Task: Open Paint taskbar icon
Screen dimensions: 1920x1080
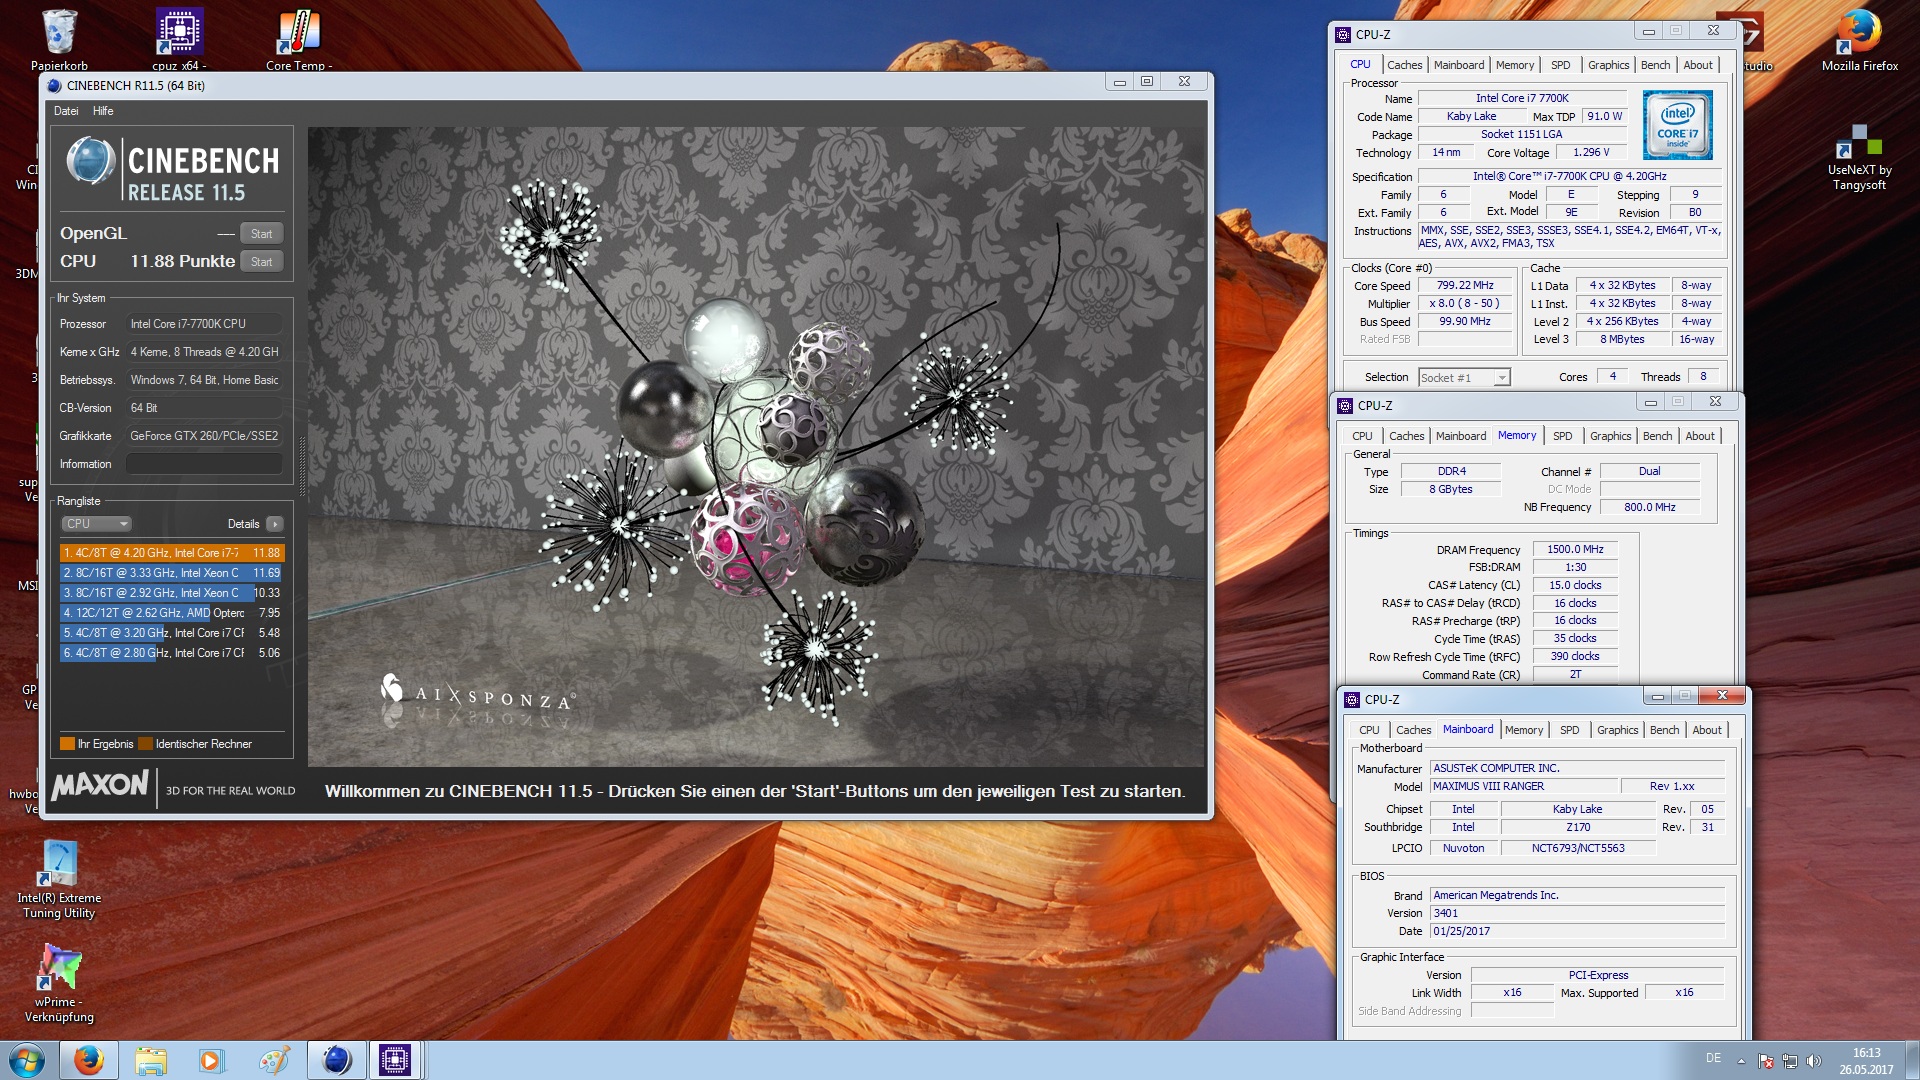Action: pos(273,1060)
